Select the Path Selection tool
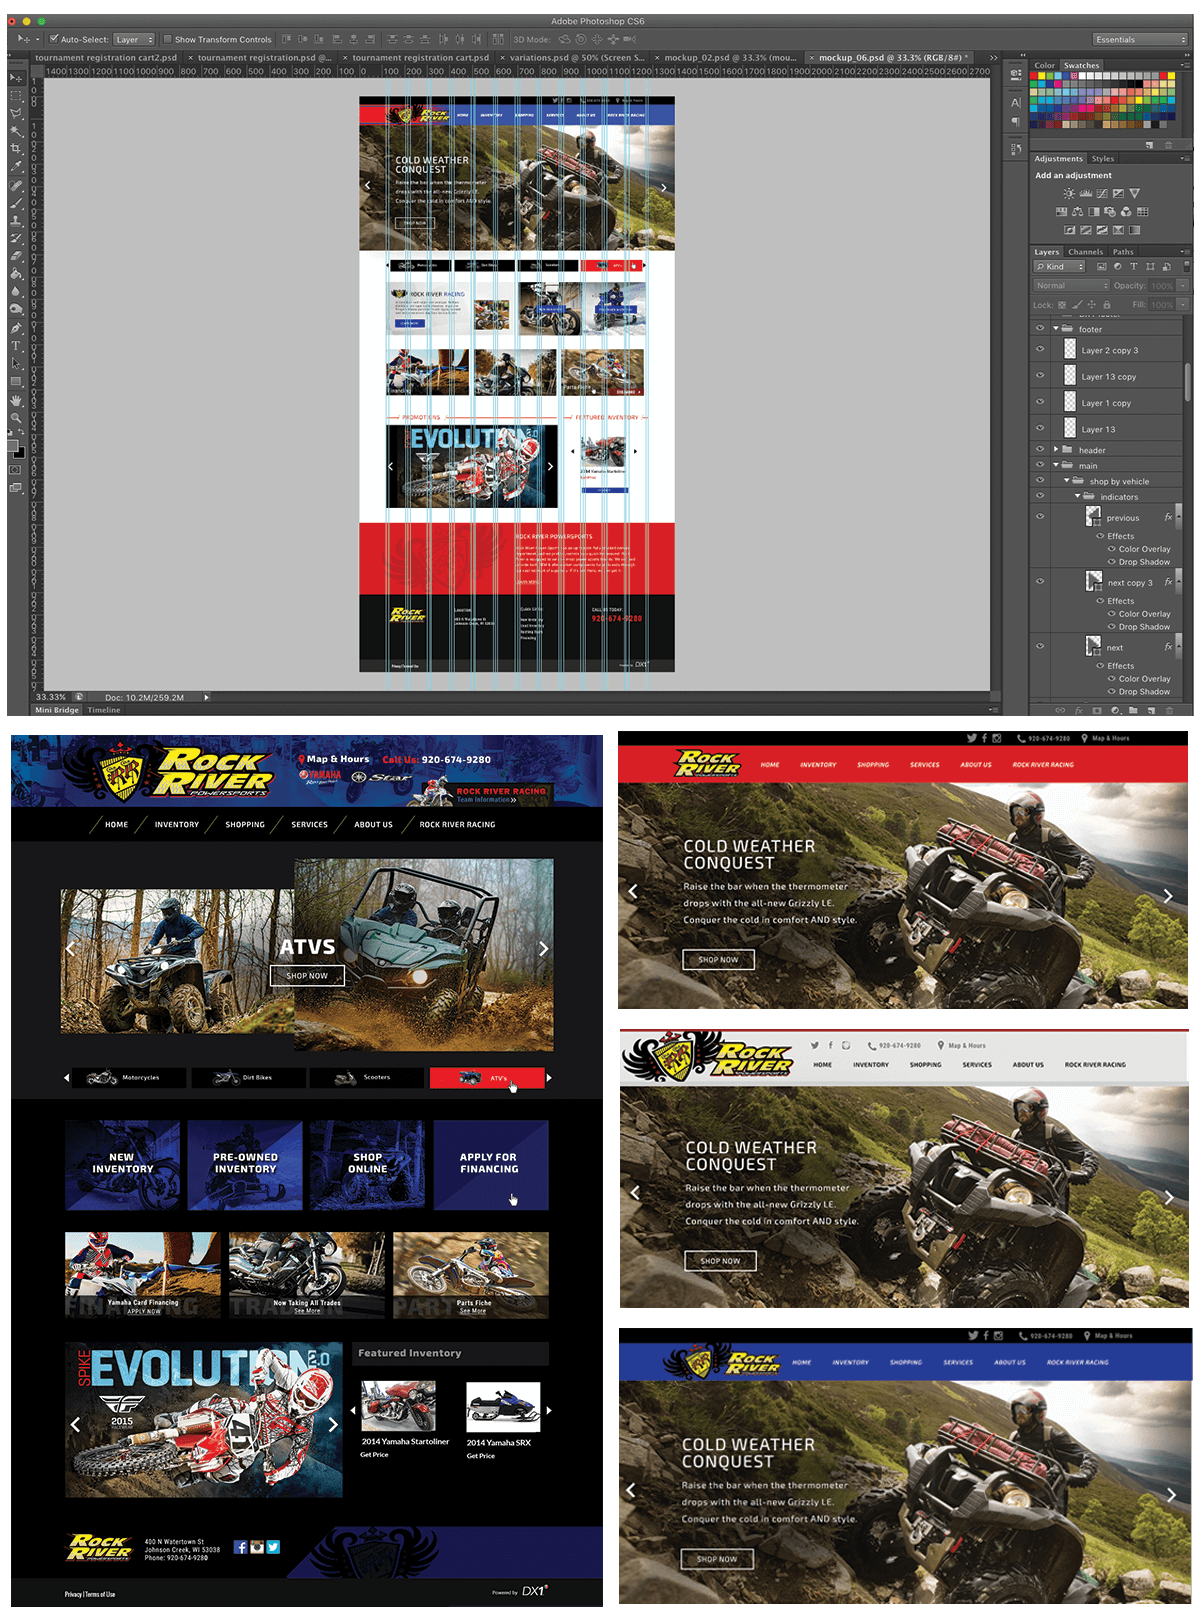The height and width of the screenshot is (1620, 1204). (16, 364)
